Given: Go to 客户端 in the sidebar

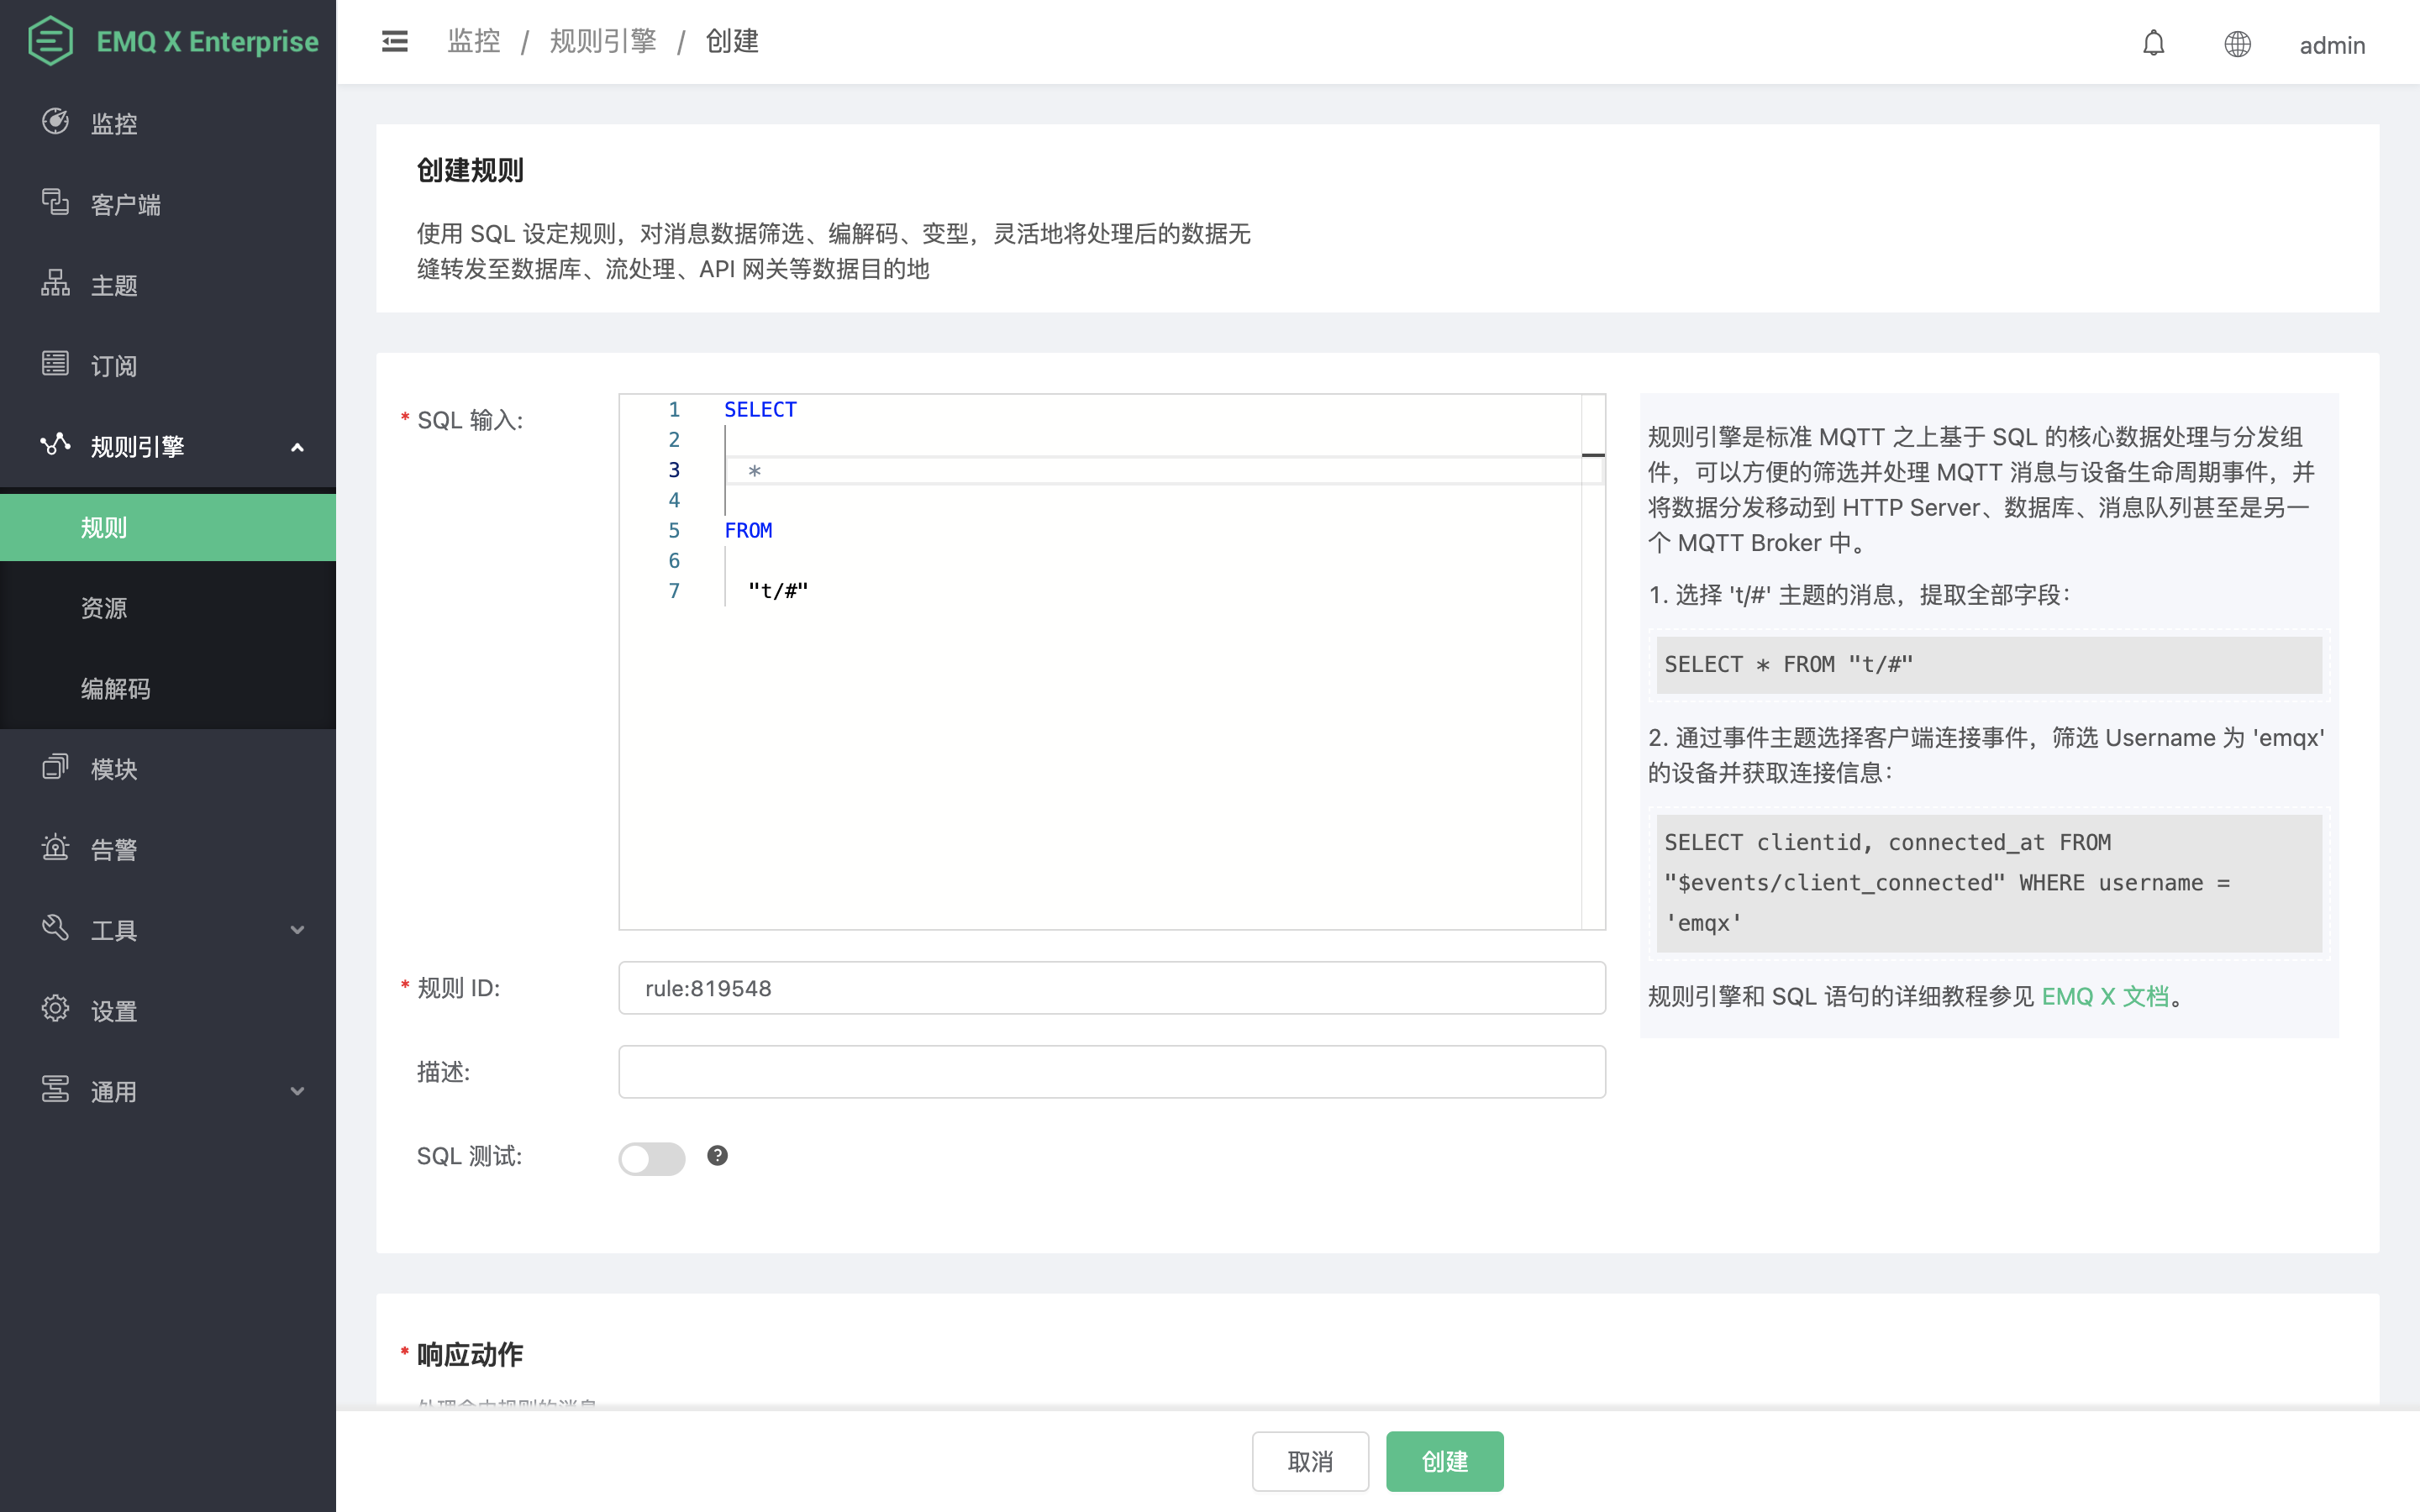Looking at the screenshot, I should point(125,204).
